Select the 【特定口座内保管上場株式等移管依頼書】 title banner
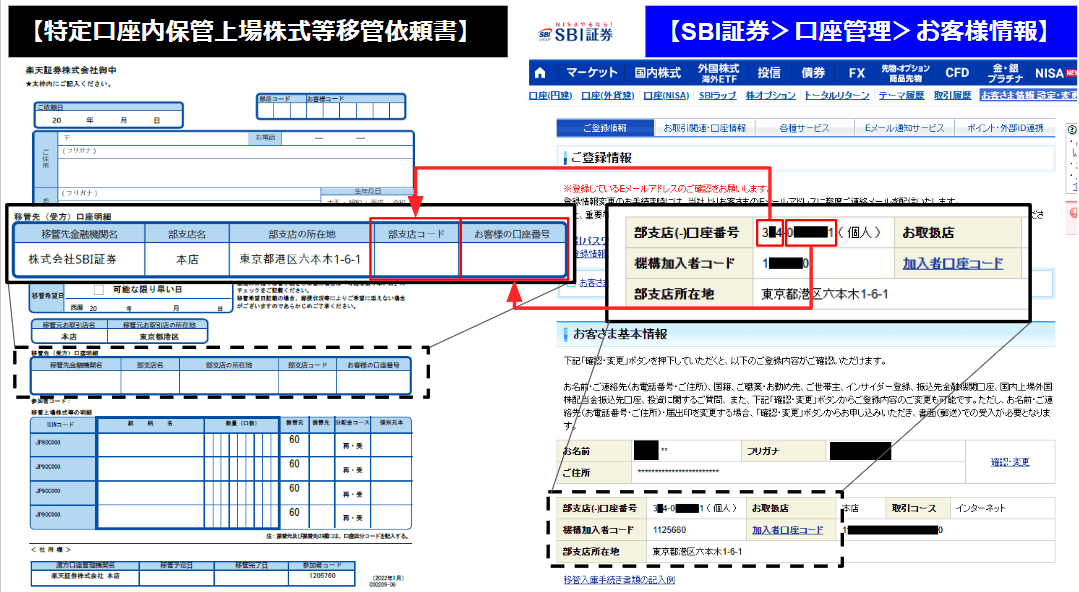 coord(258,32)
